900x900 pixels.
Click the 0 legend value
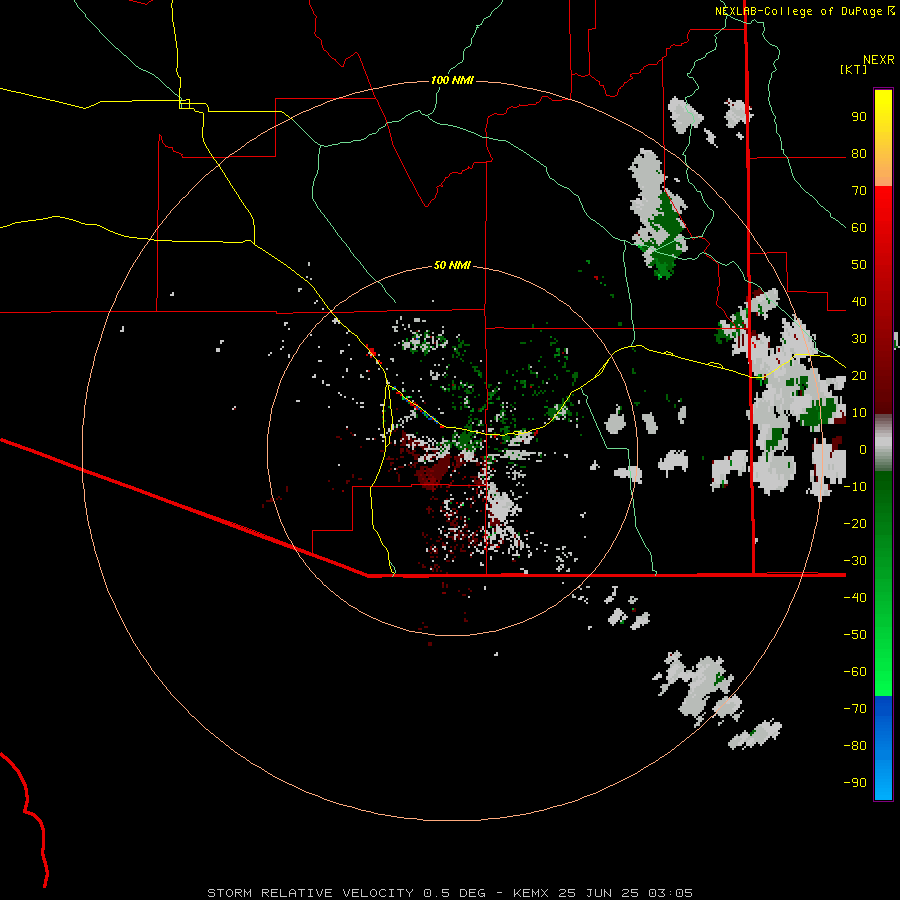(x=863, y=449)
